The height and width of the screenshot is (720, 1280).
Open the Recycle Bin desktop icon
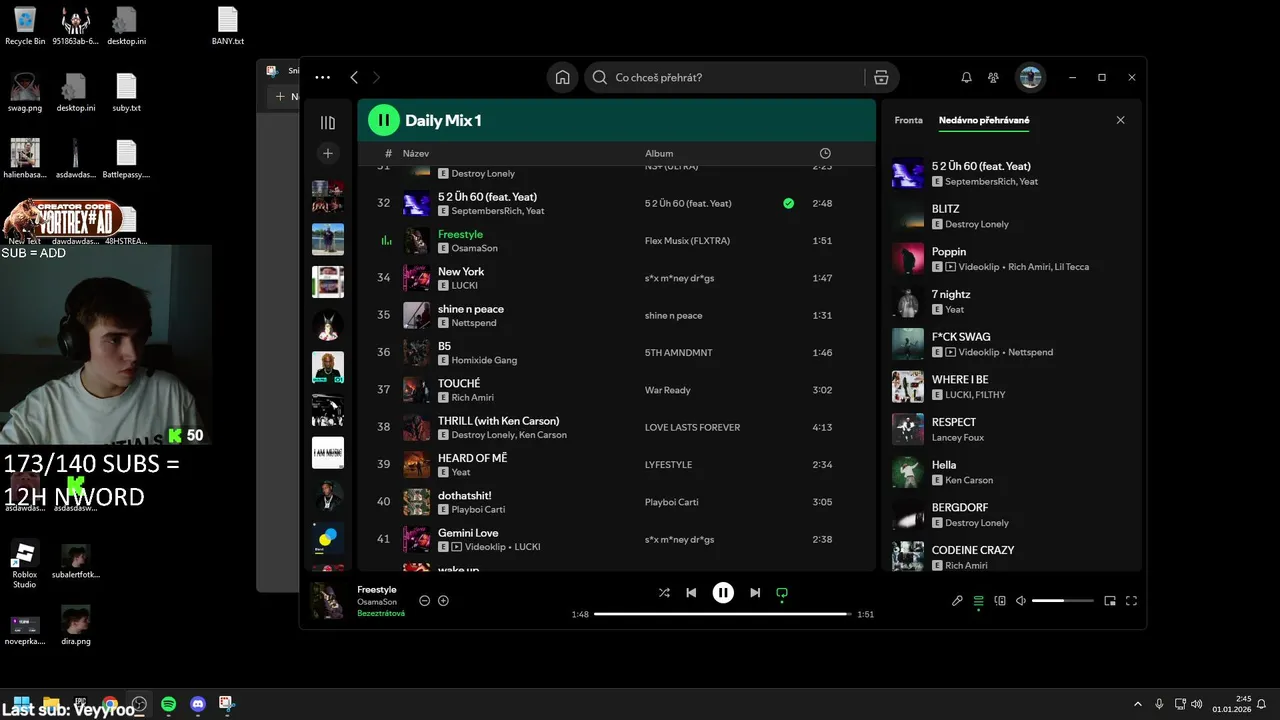click(25, 26)
